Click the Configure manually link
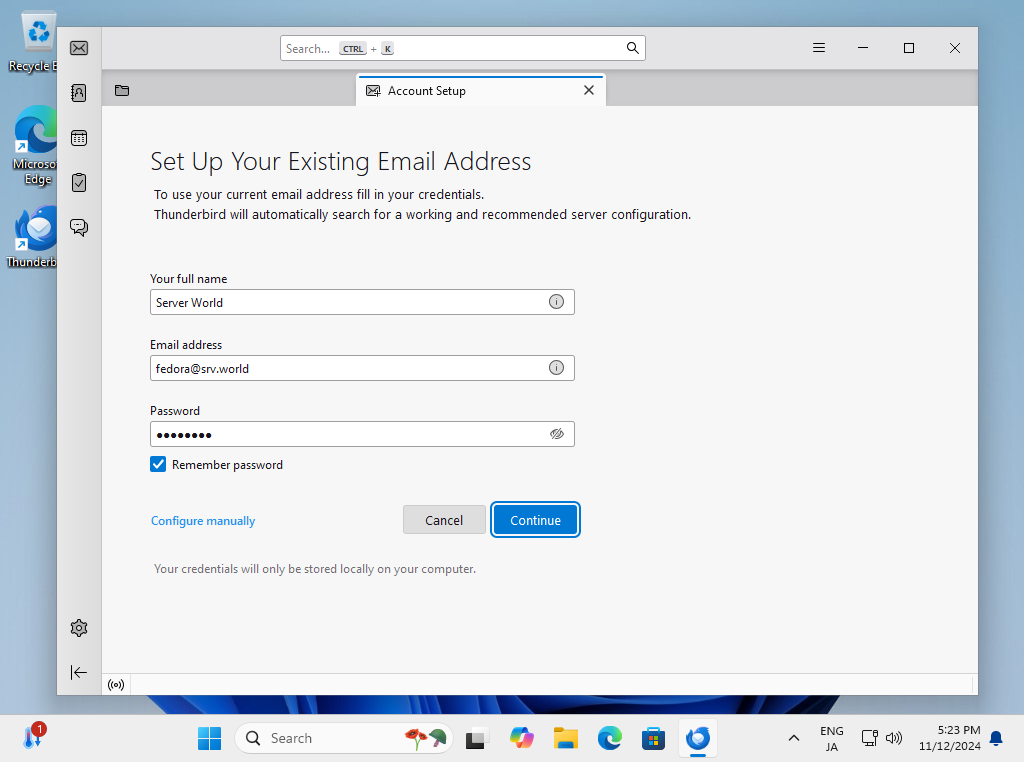This screenshot has height=762, width=1024. point(203,521)
